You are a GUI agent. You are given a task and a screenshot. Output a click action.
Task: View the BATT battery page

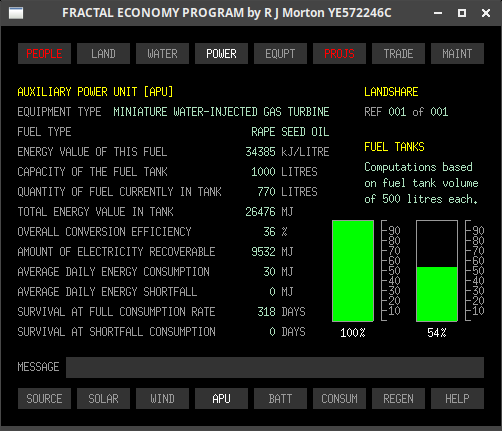pyautogui.click(x=280, y=398)
